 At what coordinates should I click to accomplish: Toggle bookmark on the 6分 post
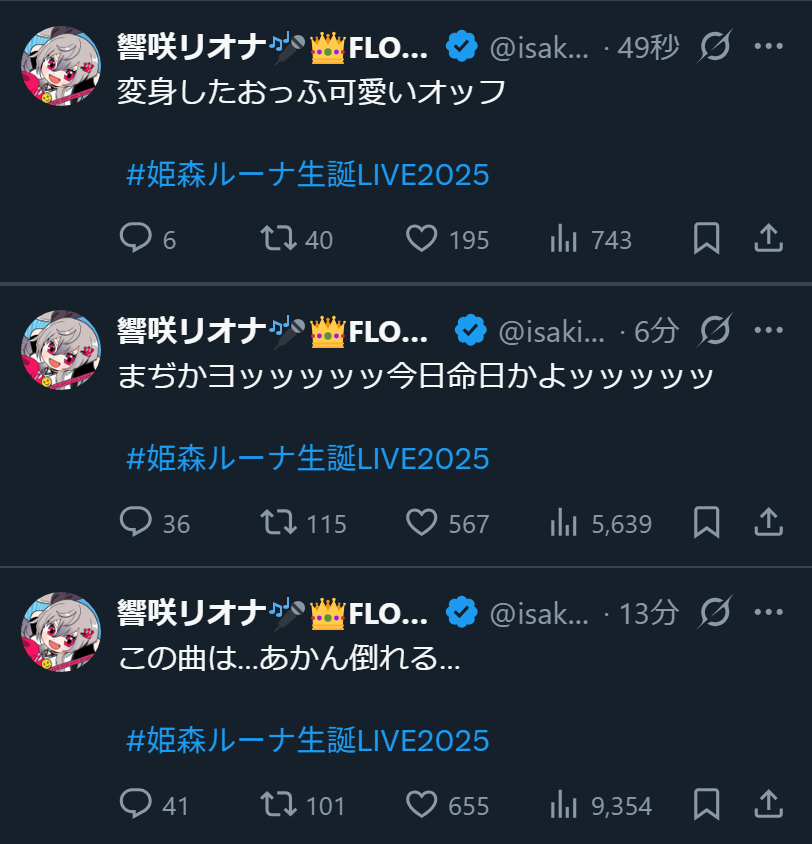(x=706, y=522)
